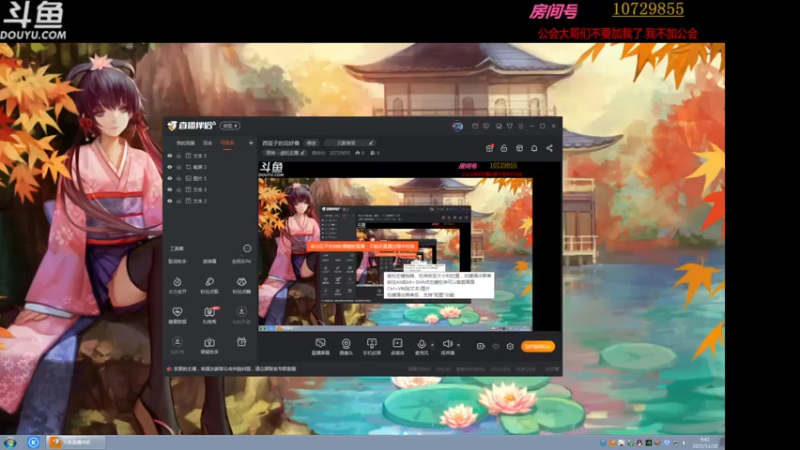Switch to the second scene tab
800x450 pixels.
click(208, 143)
